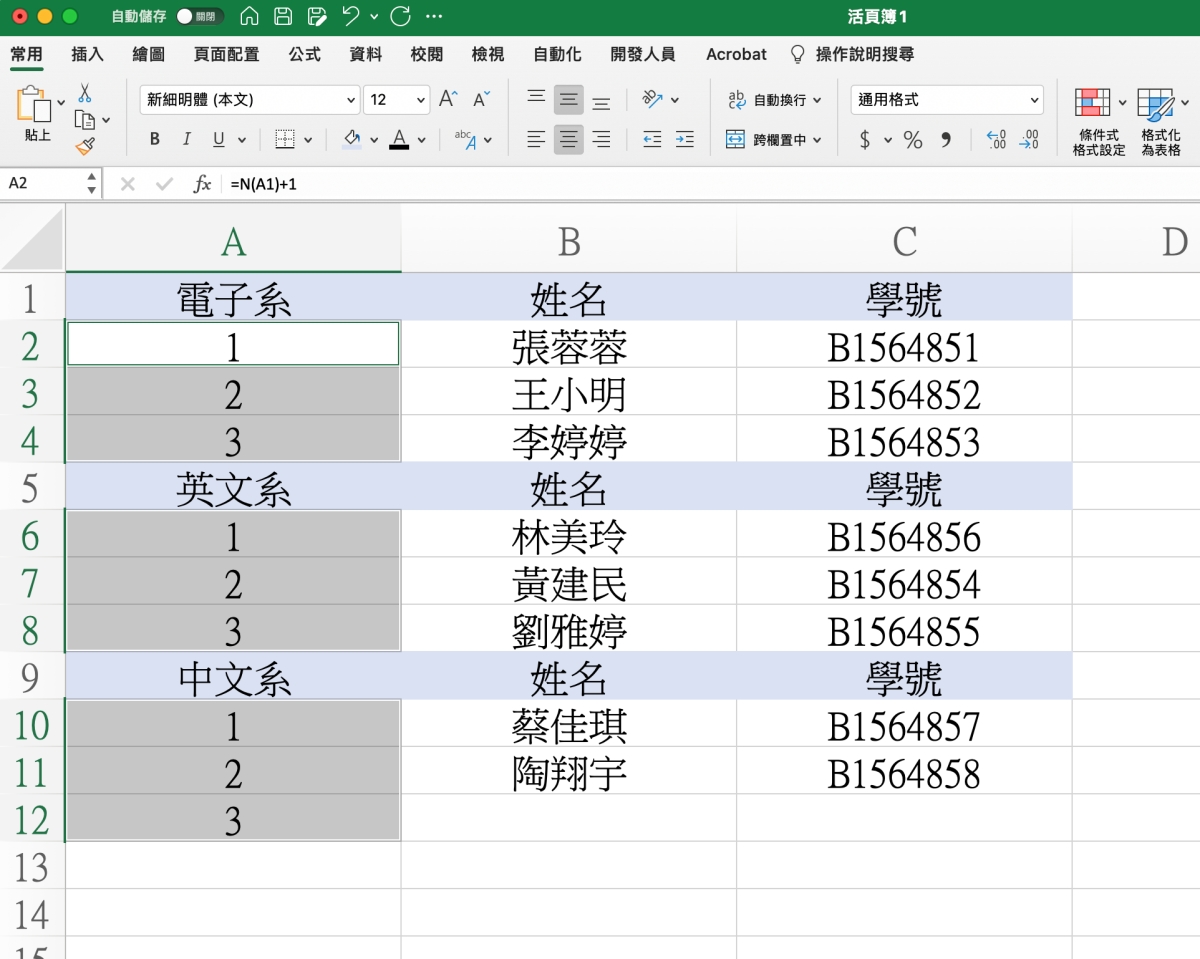Image resolution: width=1200 pixels, height=959 pixels.
Task: Click the 自動換行 wrap text button
Action: pyautogui.click(x=774, y=100)
